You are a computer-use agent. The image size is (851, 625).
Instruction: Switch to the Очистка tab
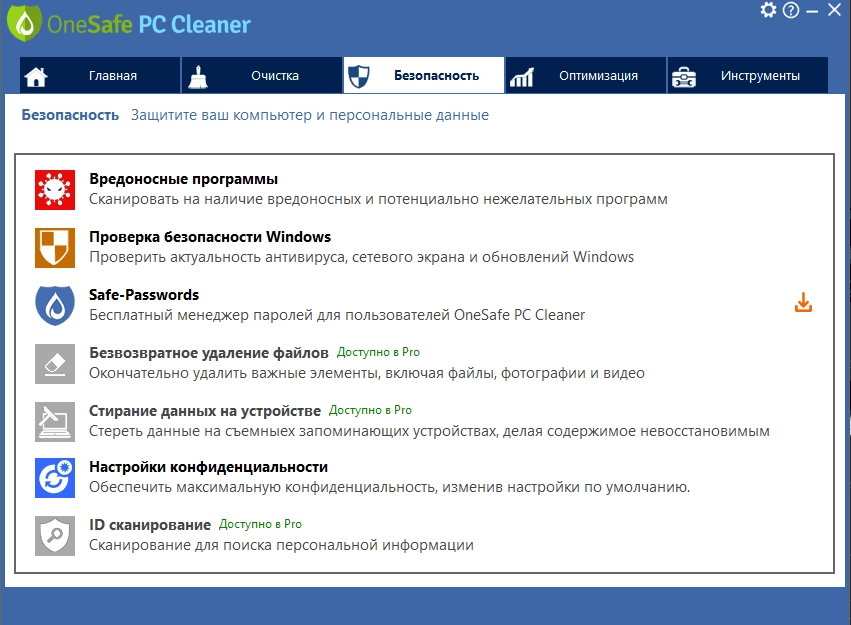(x=262, y=75)
